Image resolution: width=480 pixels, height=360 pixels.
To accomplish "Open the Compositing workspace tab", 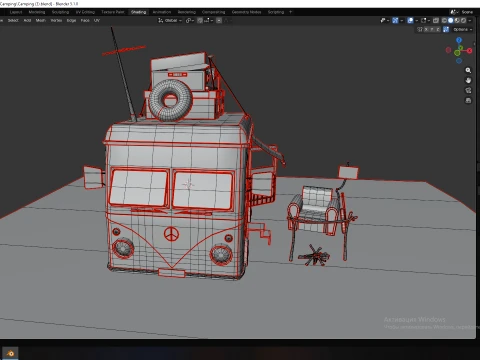I will pos(214,12).
